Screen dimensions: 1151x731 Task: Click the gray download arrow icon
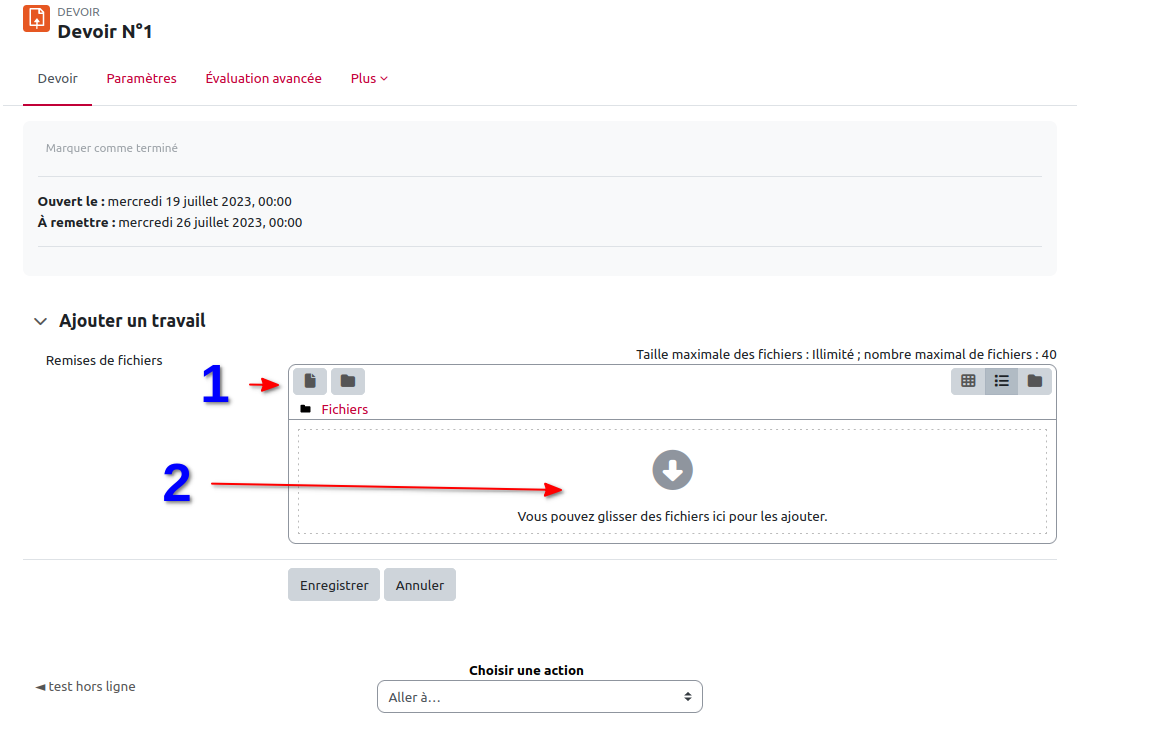672,470
